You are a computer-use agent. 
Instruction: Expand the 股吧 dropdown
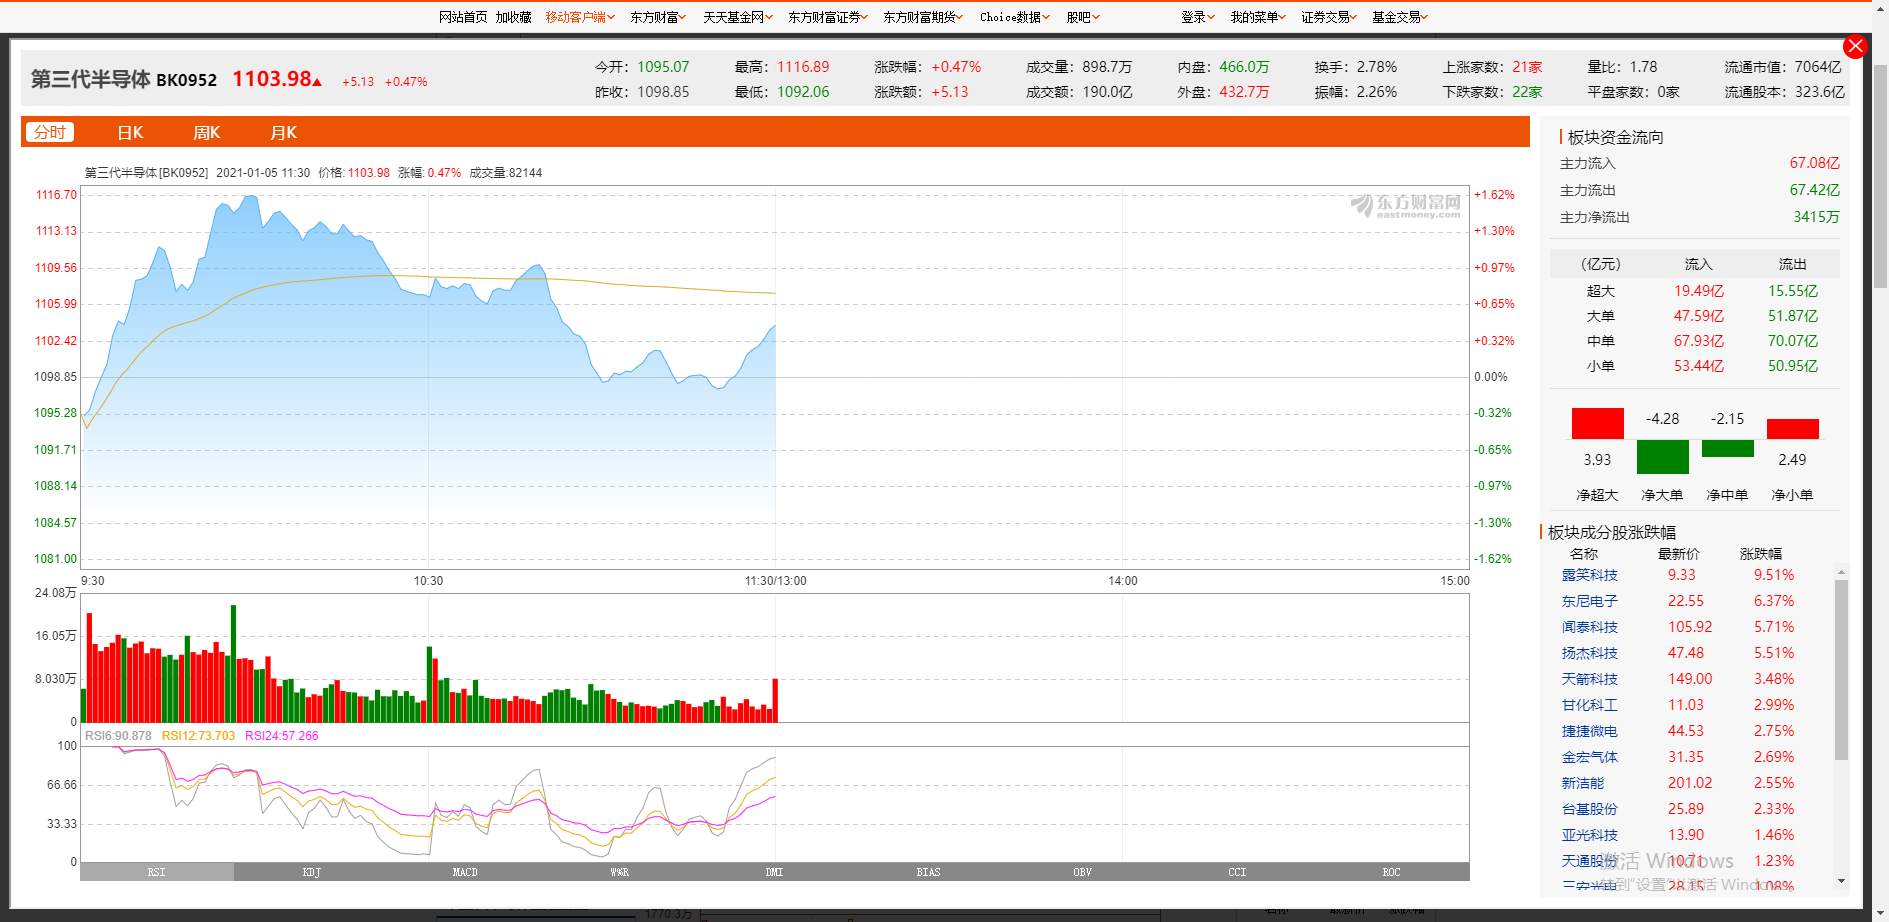pyautogui.click(x=1082, y=17)
